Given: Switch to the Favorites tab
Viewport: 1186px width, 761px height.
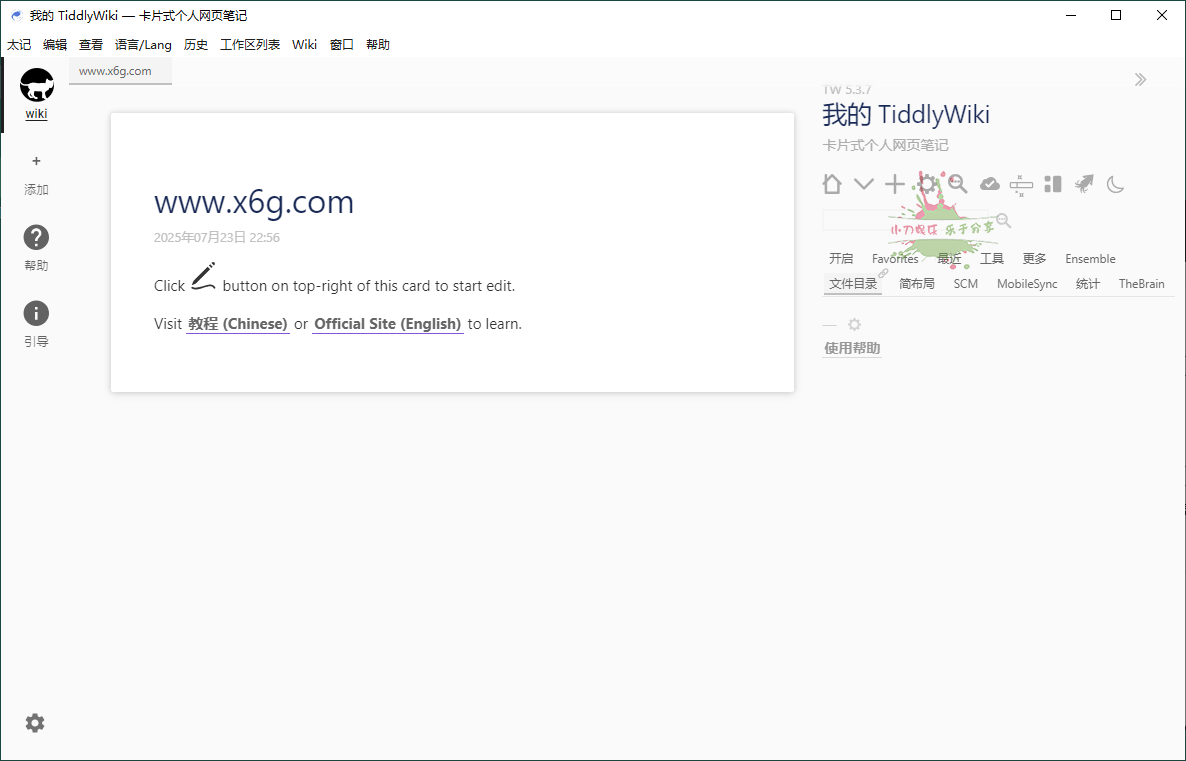Looking at the screenshot, I should 895,258.
